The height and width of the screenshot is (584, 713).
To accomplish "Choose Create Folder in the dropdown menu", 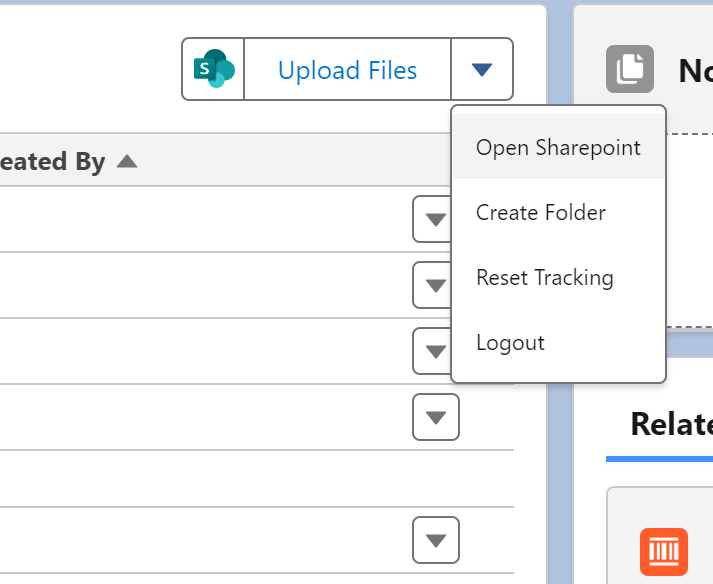I will [541, 212].
